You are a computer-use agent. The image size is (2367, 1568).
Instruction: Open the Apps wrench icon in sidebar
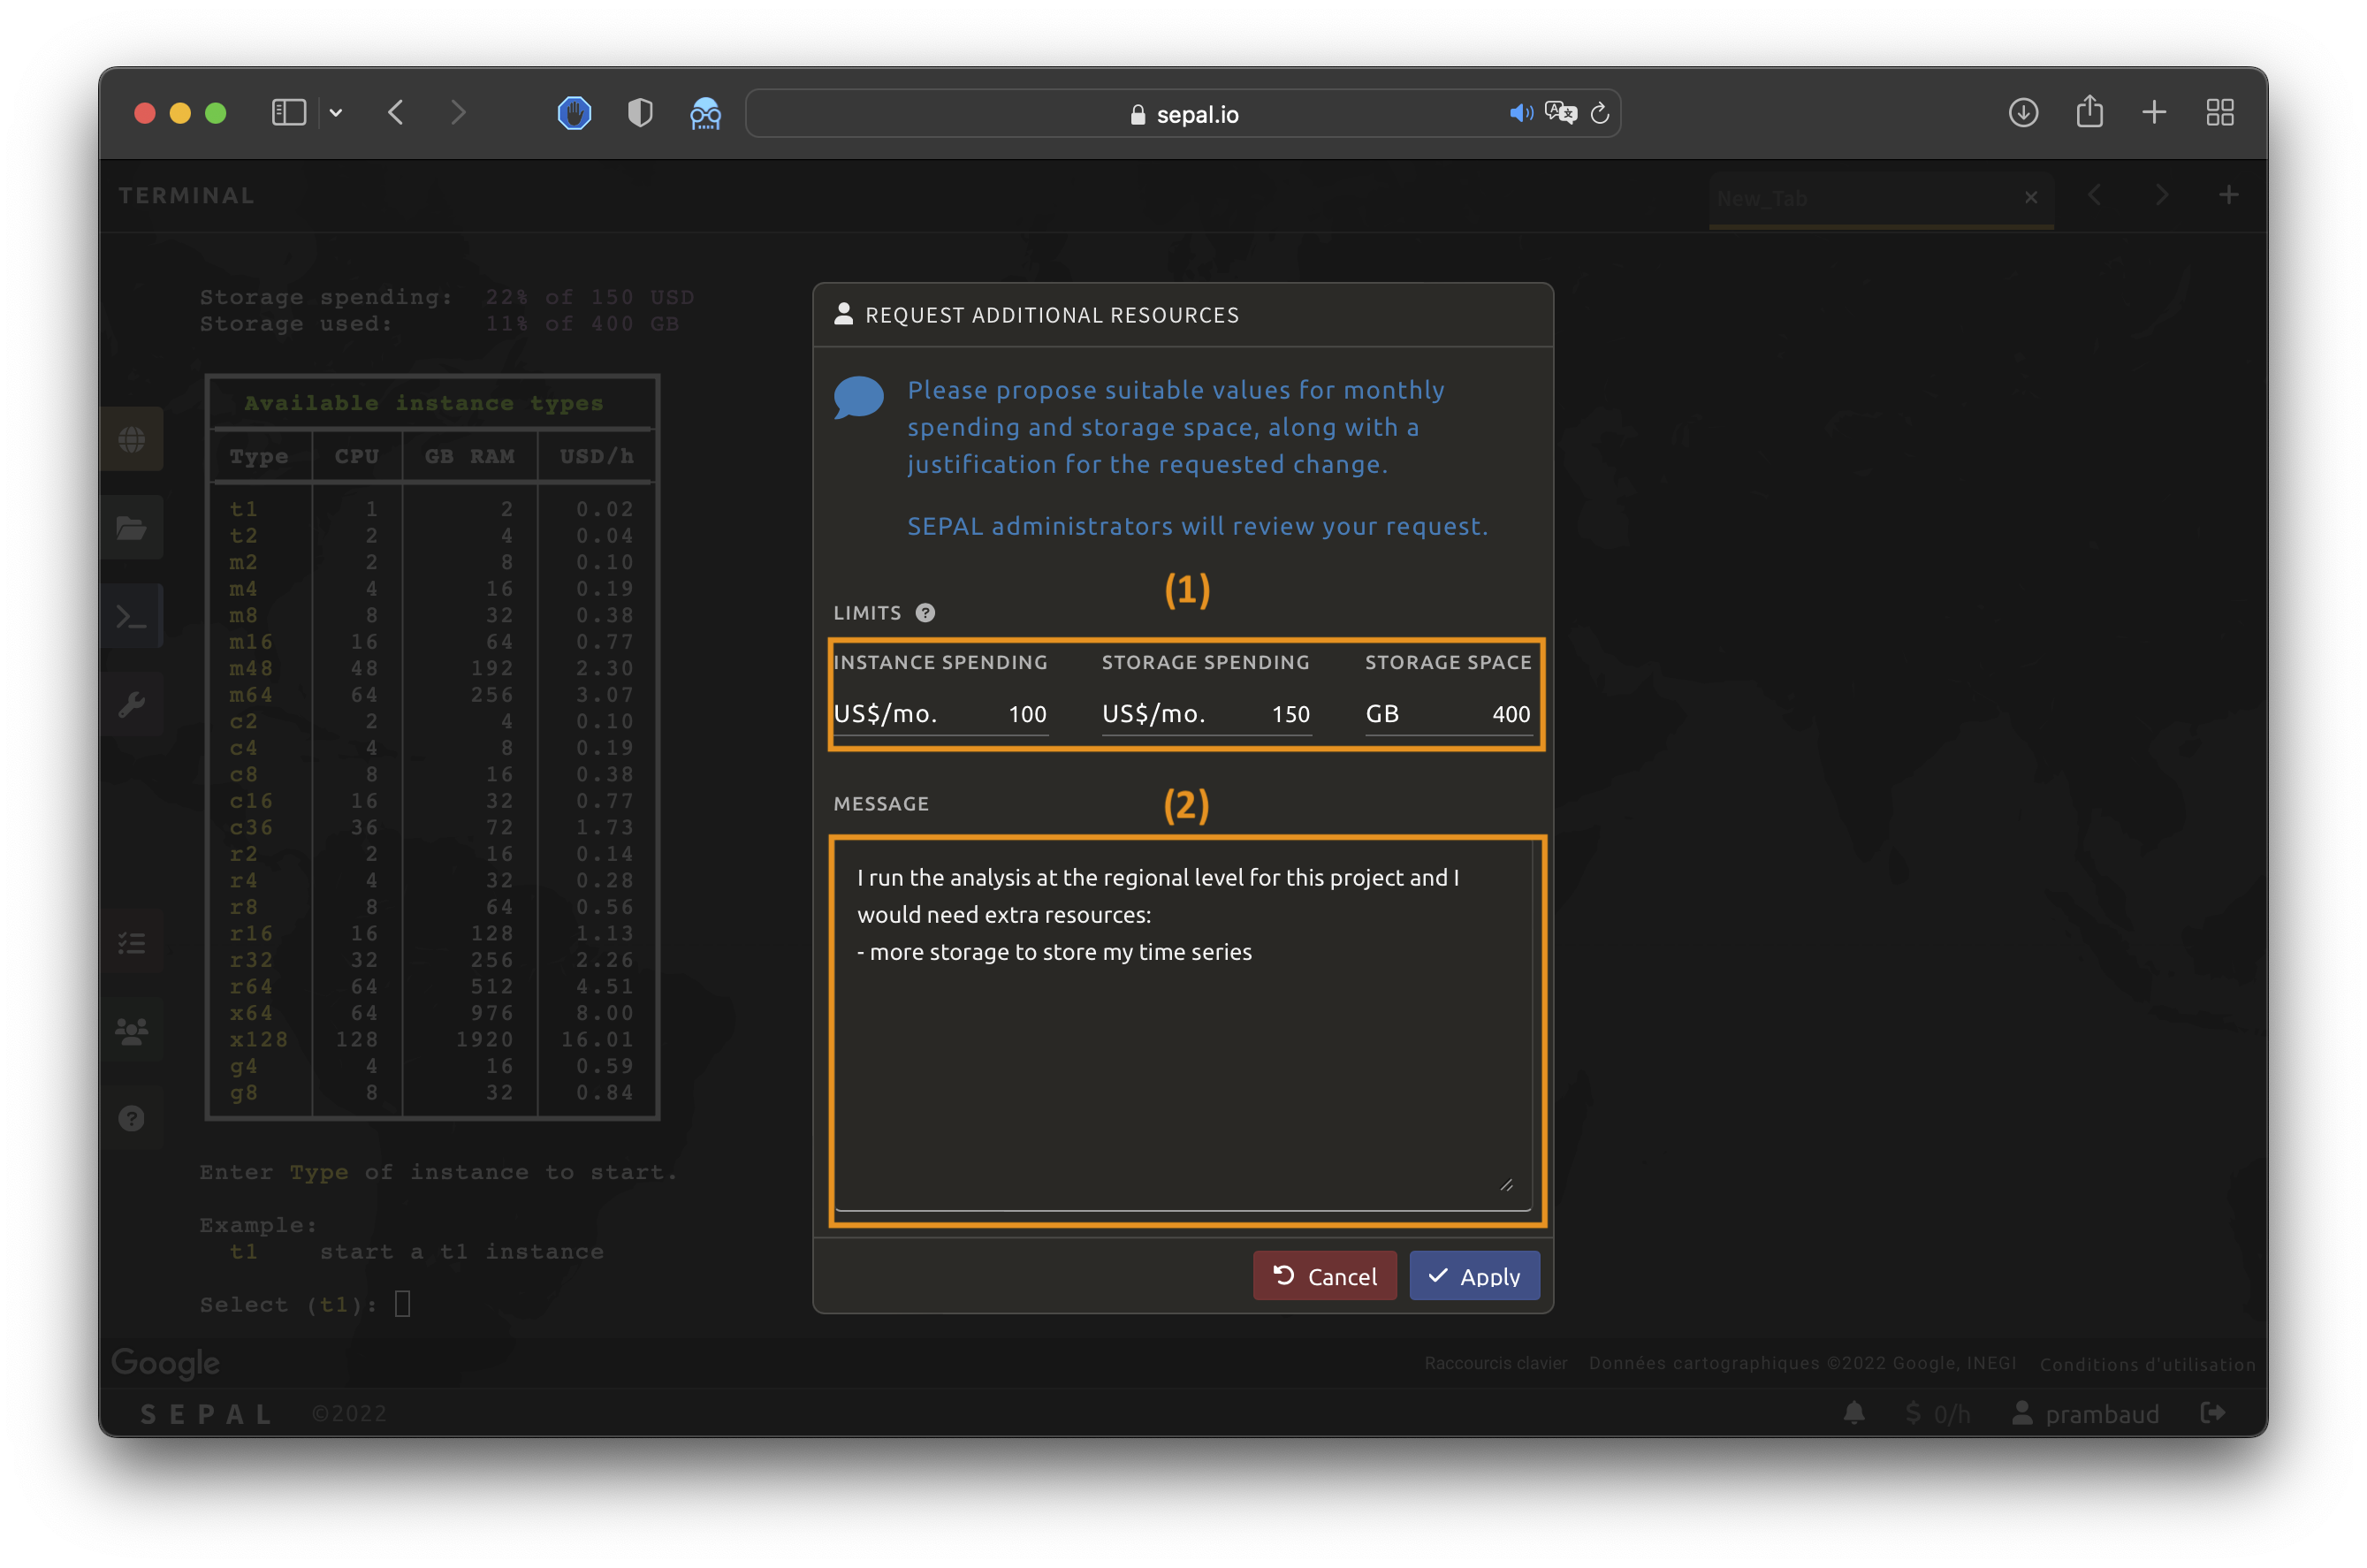(131, 705)
